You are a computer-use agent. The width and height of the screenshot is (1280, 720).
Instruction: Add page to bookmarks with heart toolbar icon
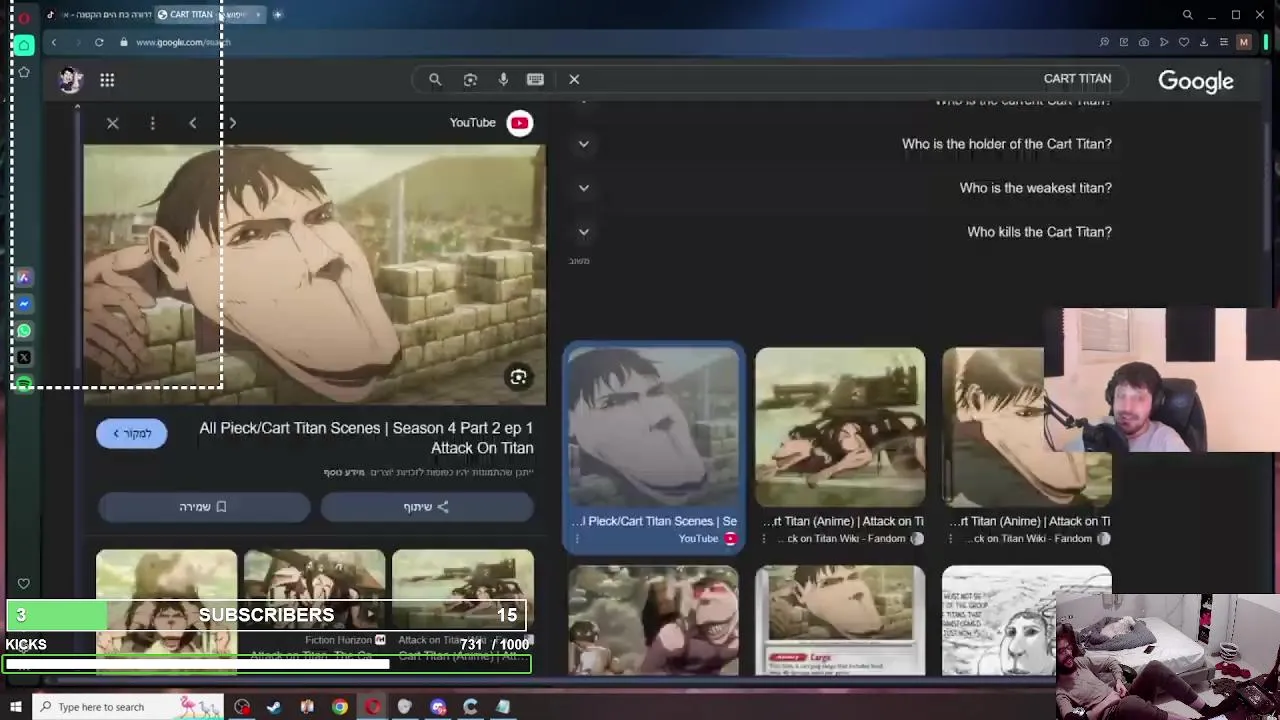tap(1184, 42)
